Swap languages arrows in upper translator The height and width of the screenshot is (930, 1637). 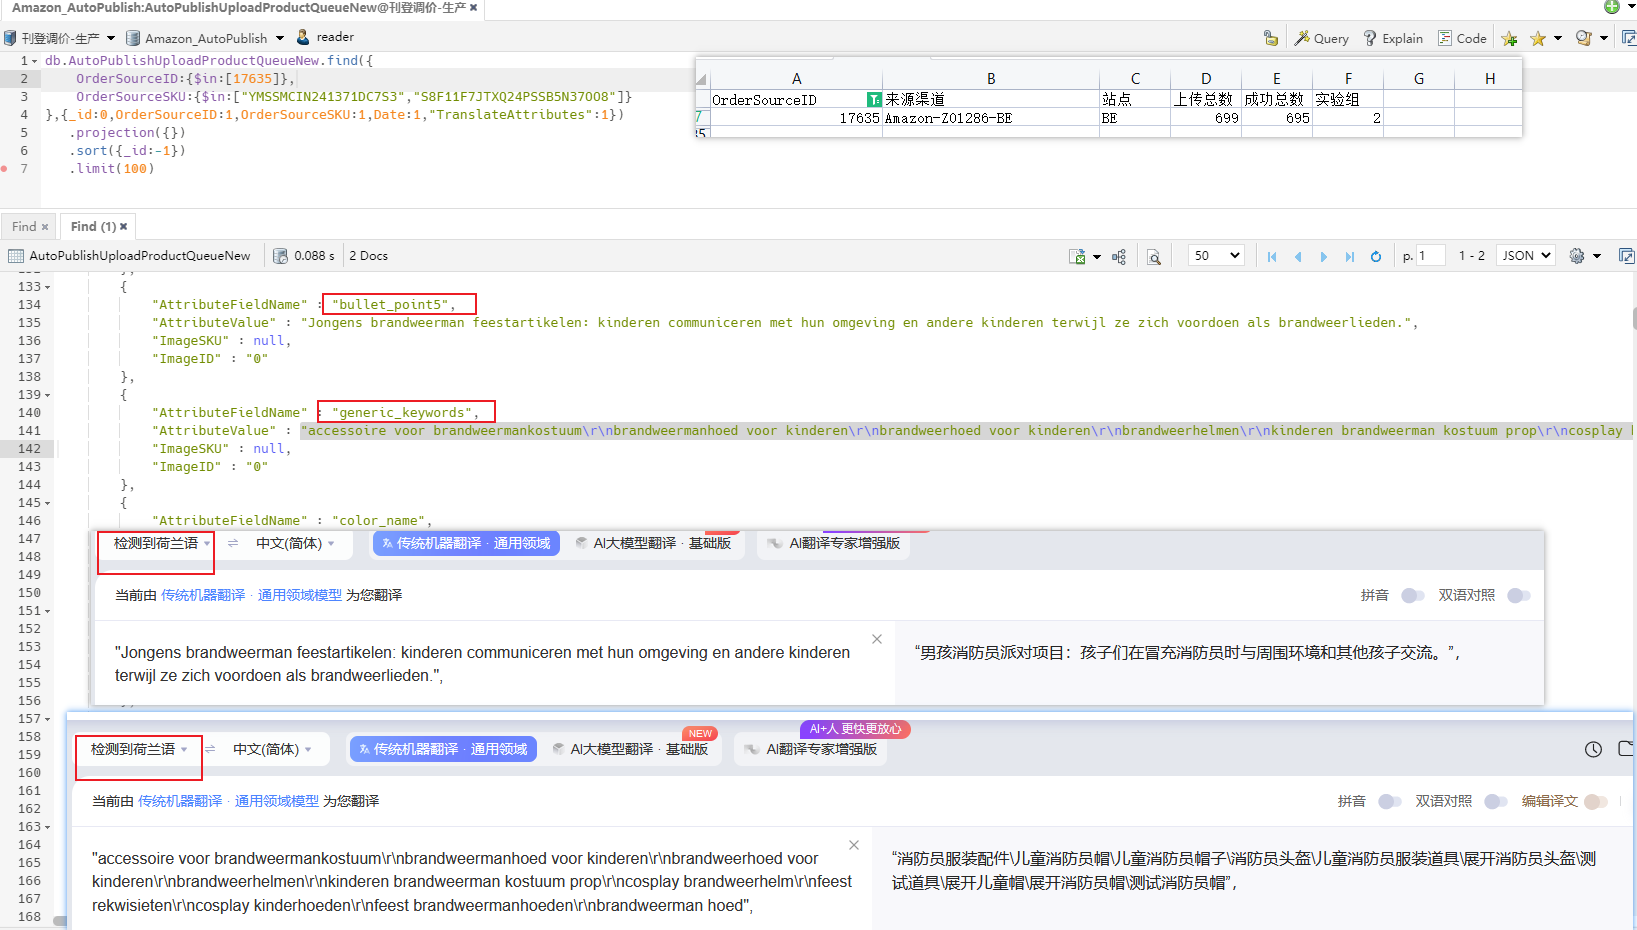[x=233, y=543]
